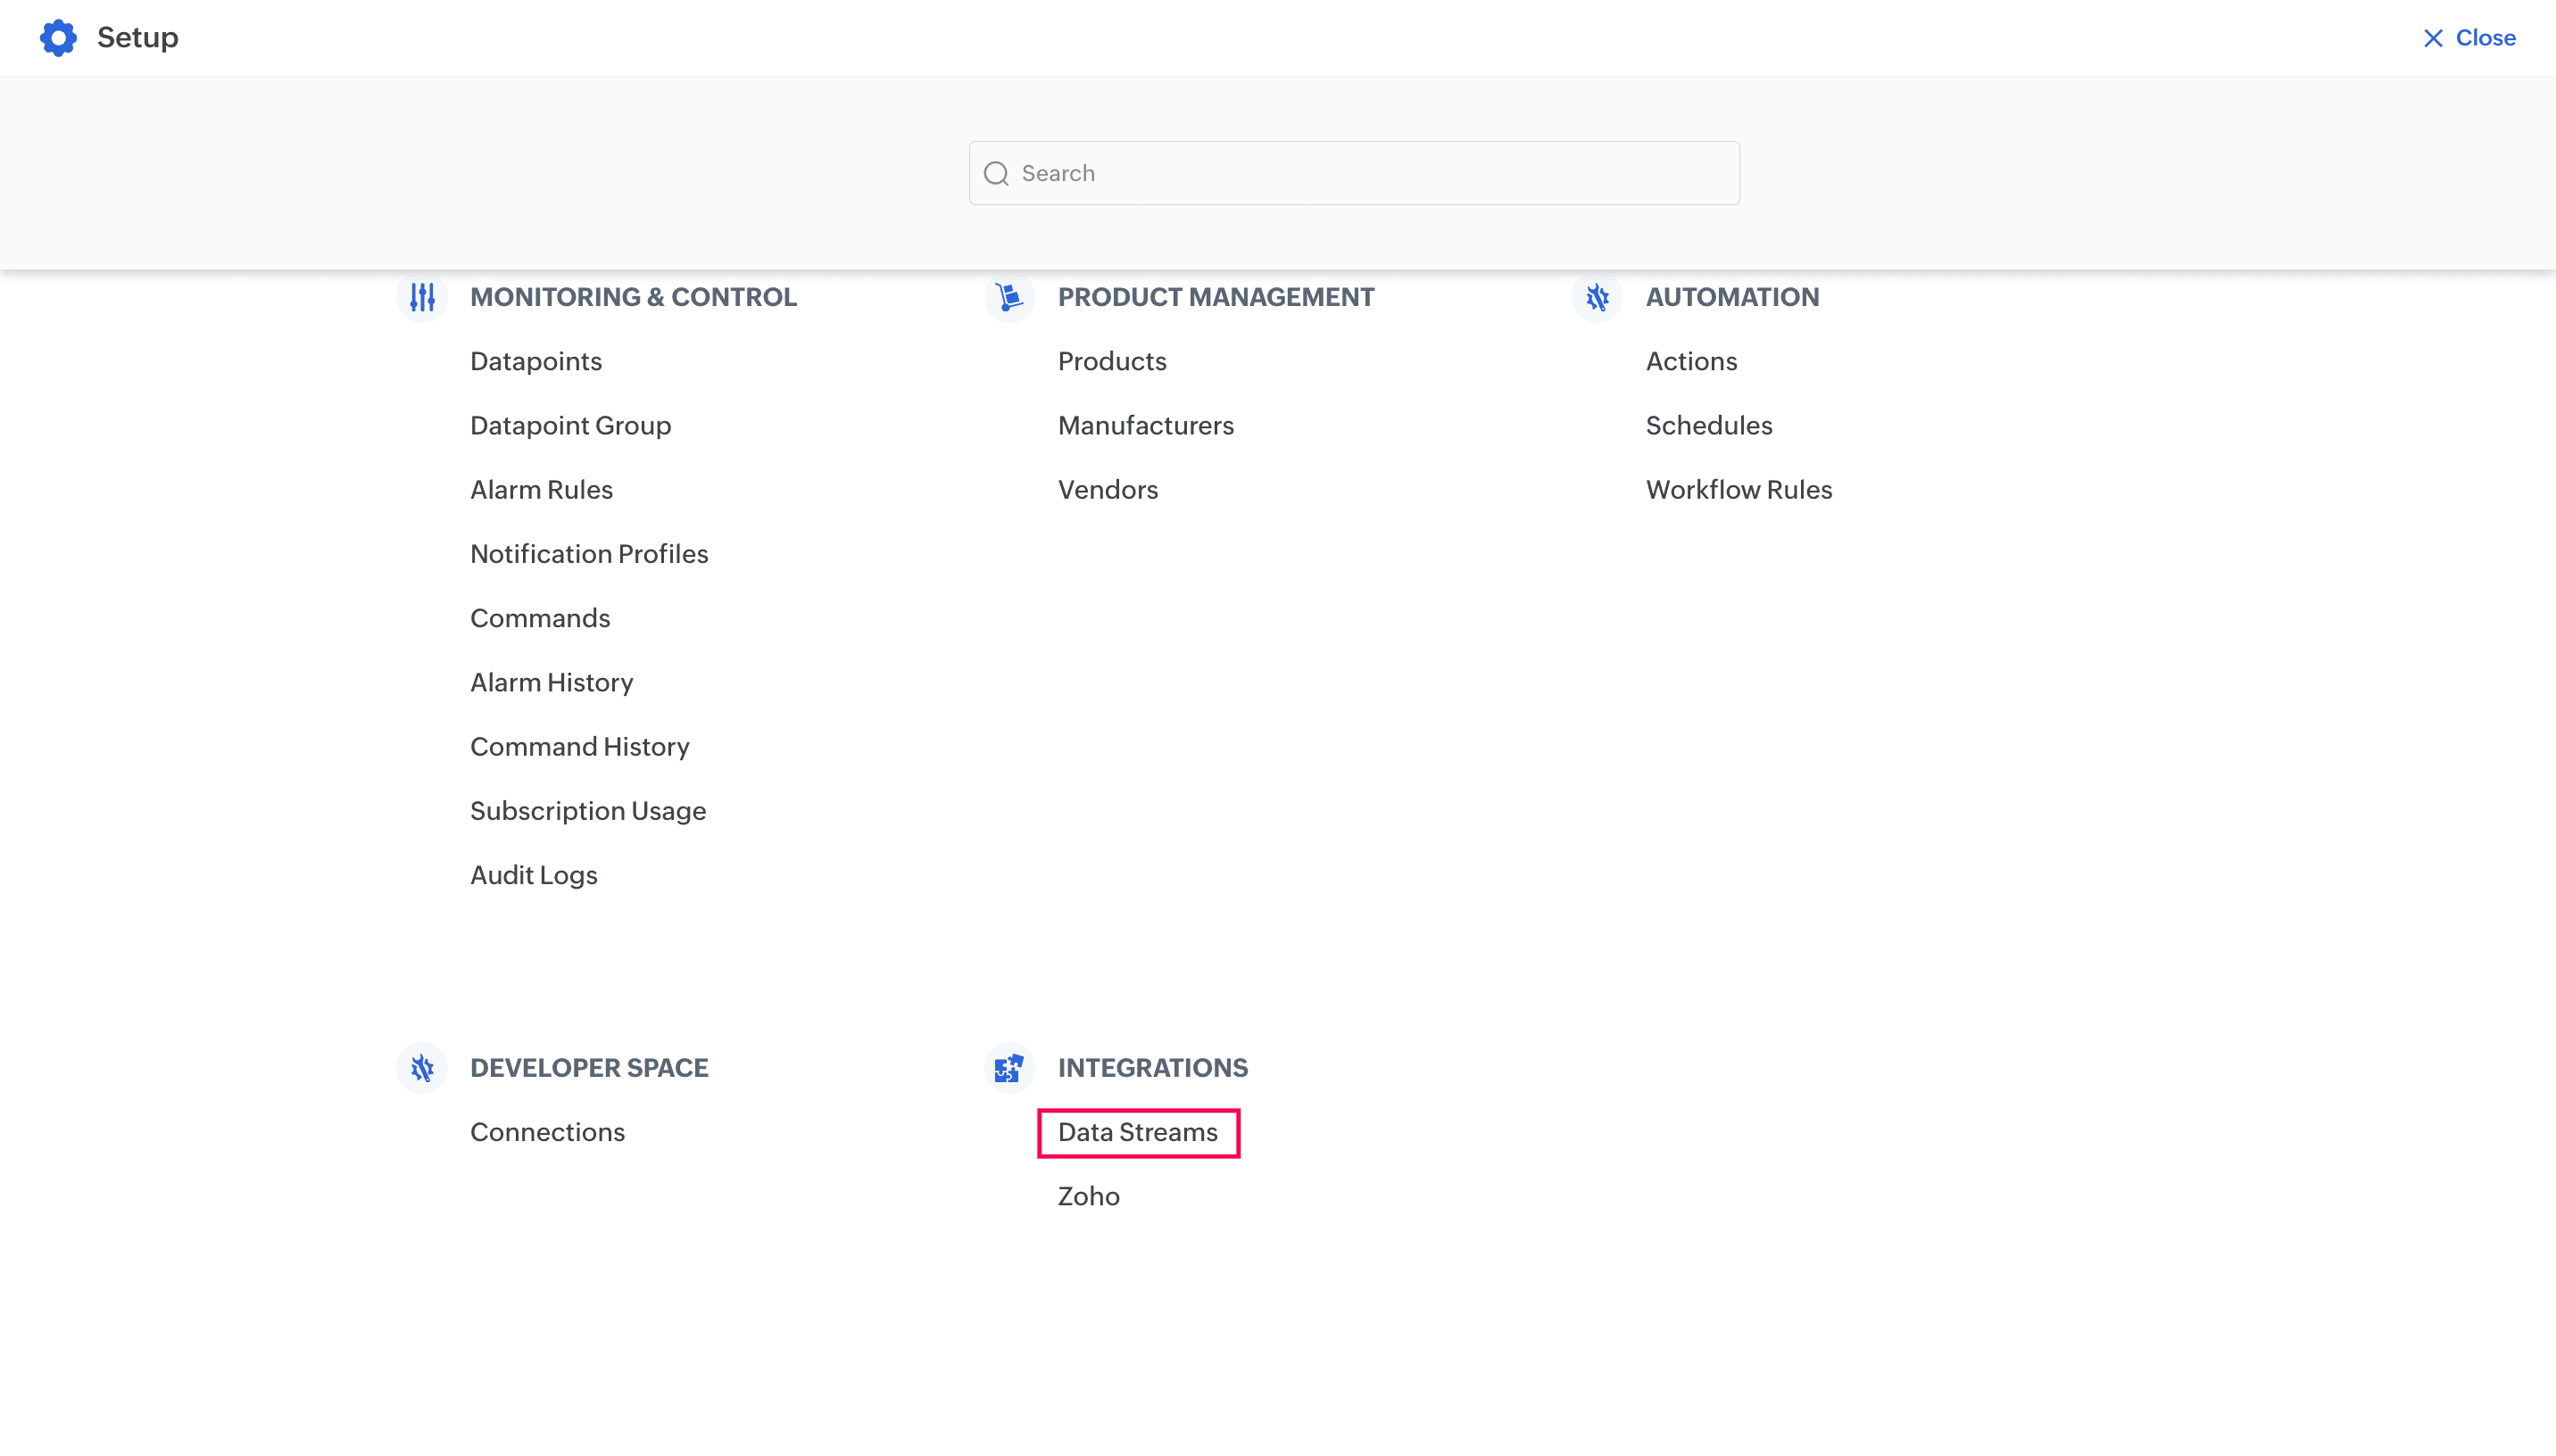Open the Audit Logs page

(534, 875)
